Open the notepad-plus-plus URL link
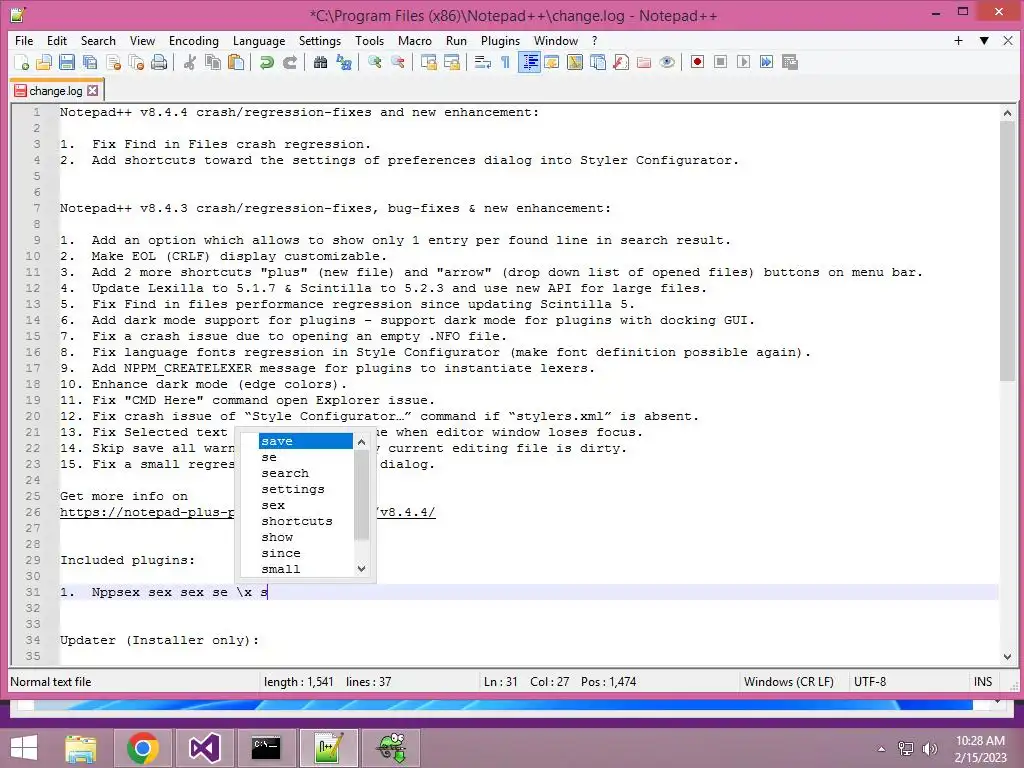This screenshot has width=1024, height=768. tap(248, 512)
